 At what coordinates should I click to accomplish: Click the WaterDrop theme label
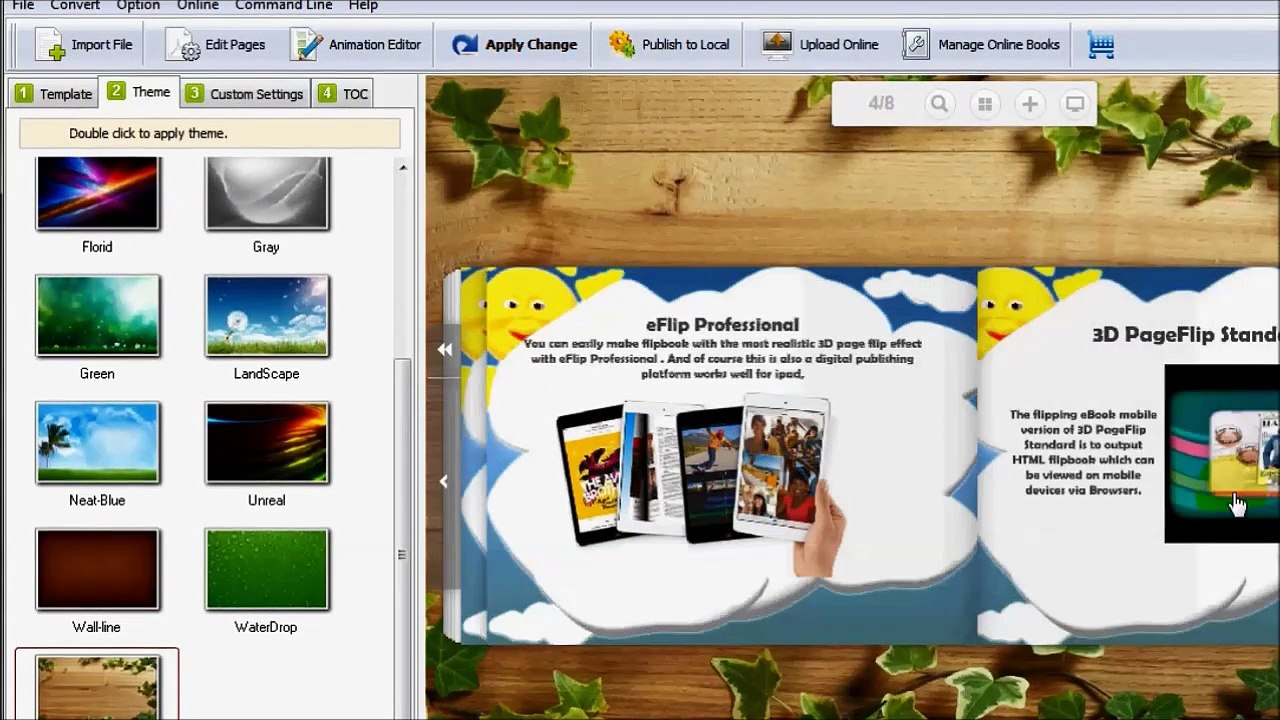point(266,627)
